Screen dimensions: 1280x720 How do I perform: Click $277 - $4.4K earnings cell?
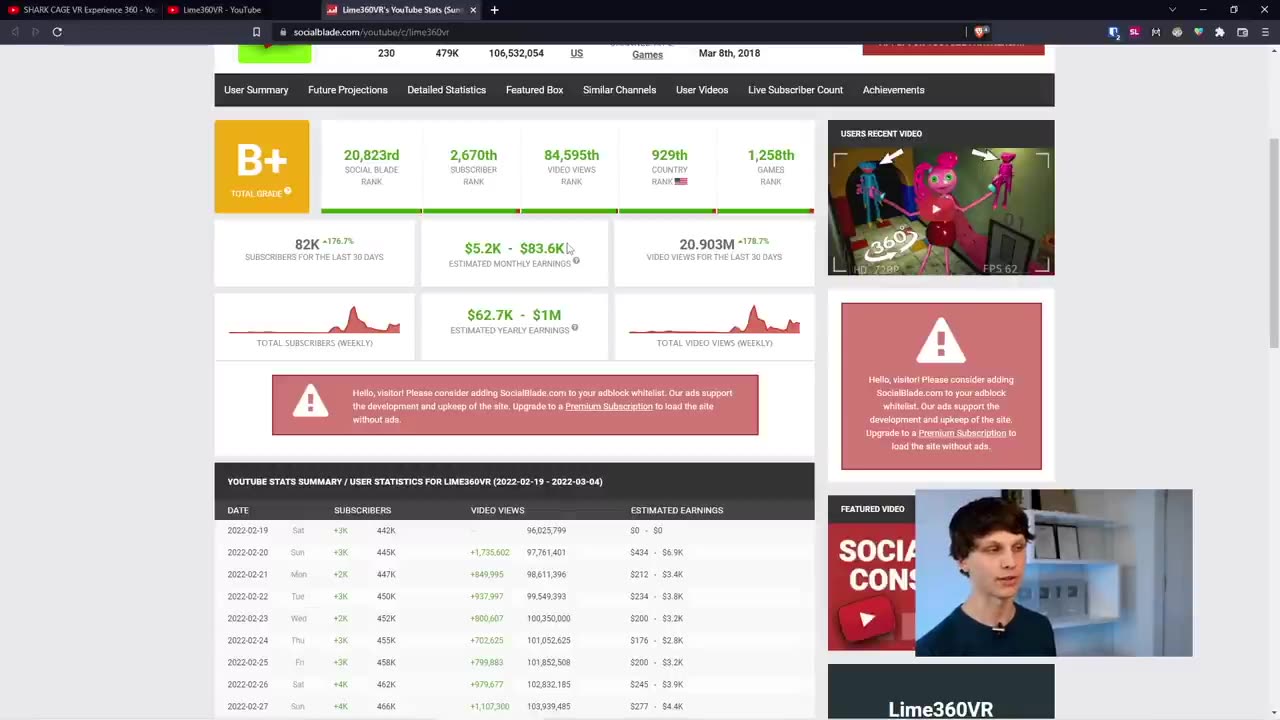(656, 706)
